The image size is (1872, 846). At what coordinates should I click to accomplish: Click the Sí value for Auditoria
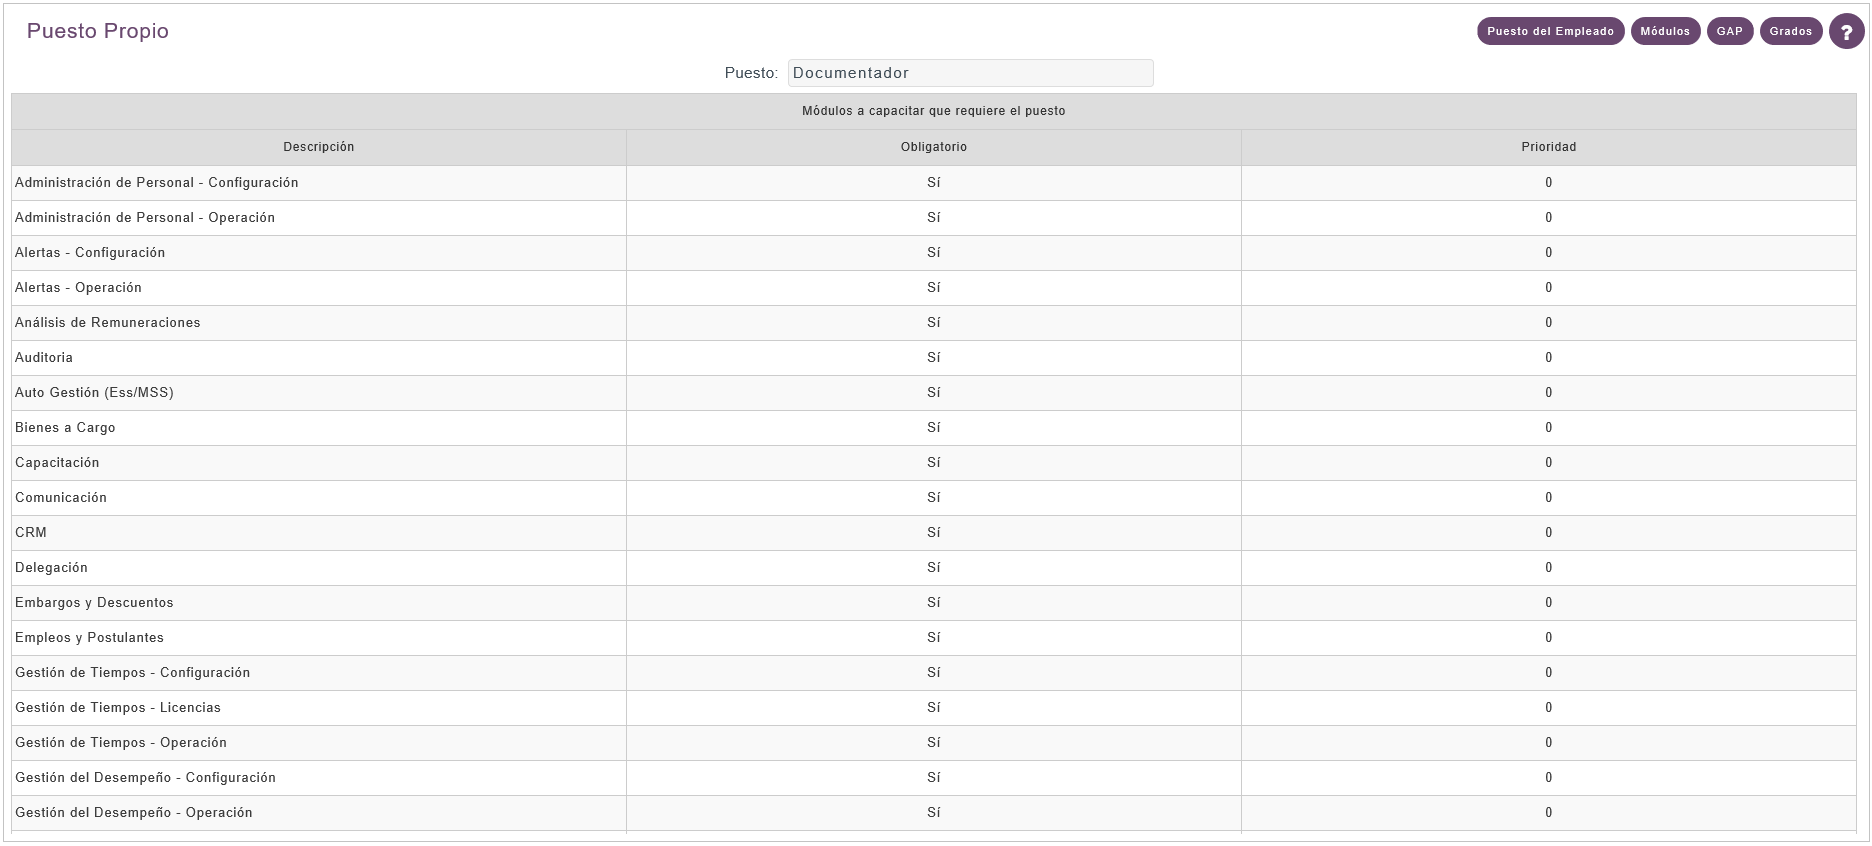click(x=934, y=358)
